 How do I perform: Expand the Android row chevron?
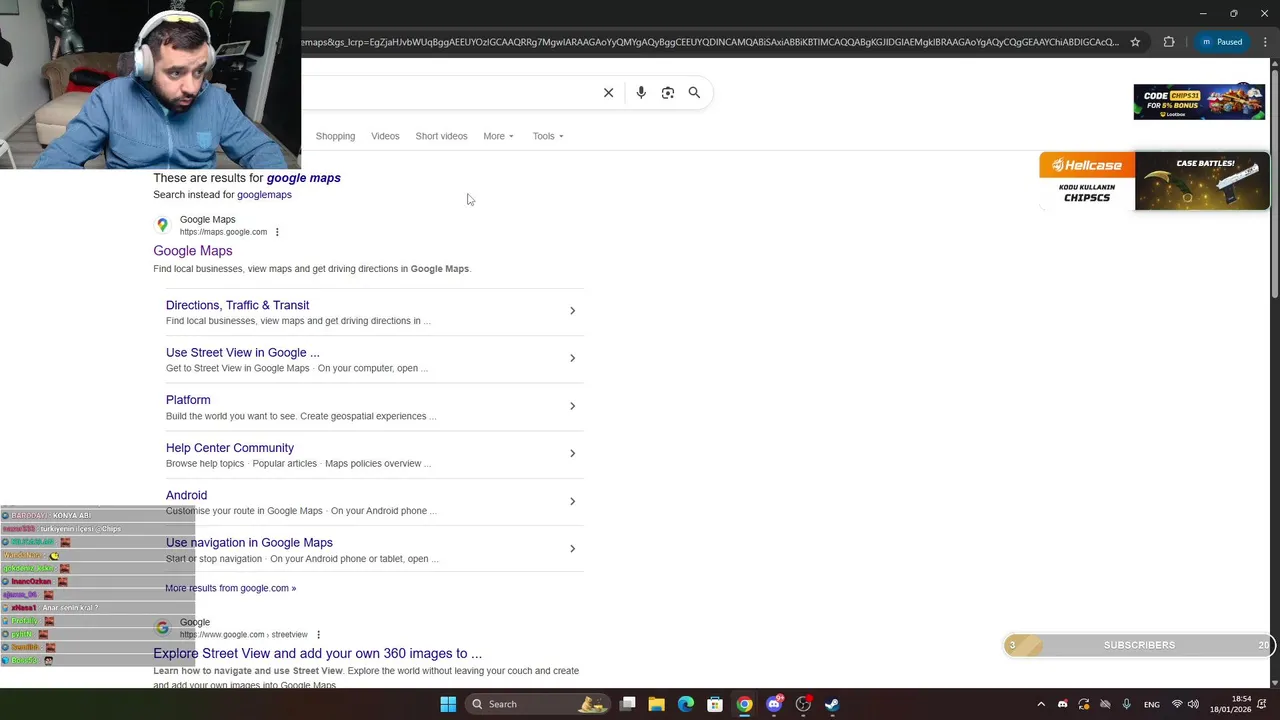click(572, 501)
